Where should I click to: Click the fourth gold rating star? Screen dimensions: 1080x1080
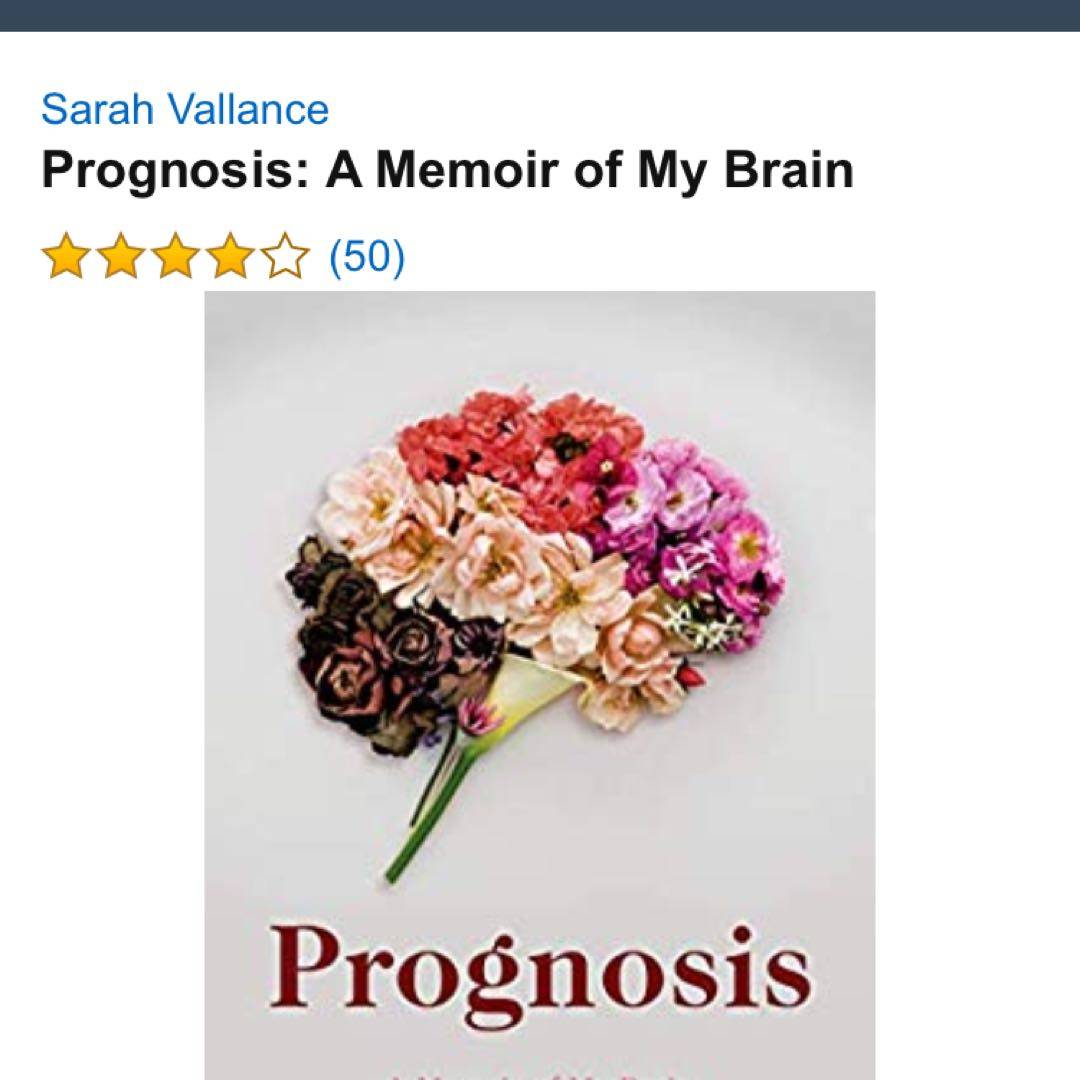[x=230, y=256]
